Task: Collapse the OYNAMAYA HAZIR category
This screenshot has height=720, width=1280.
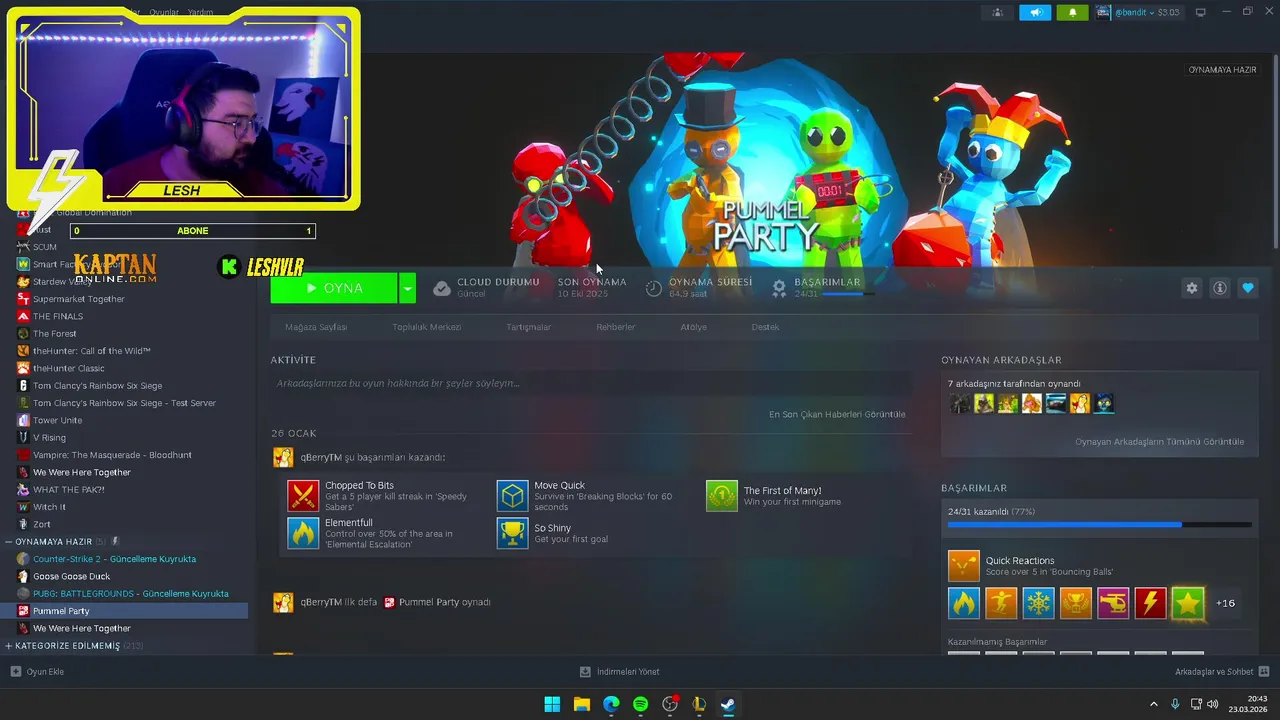Action: [x=9, y=542]
